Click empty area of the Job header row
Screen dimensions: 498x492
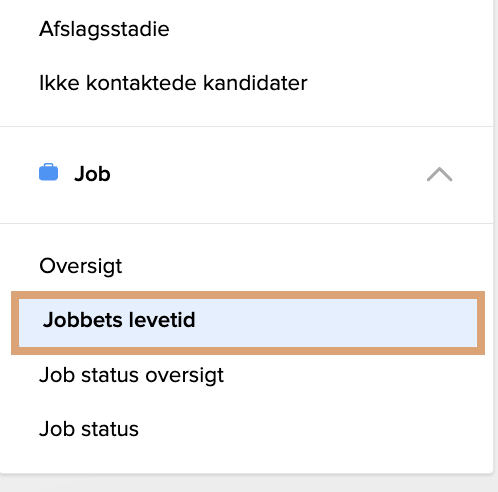coord(267,174)
